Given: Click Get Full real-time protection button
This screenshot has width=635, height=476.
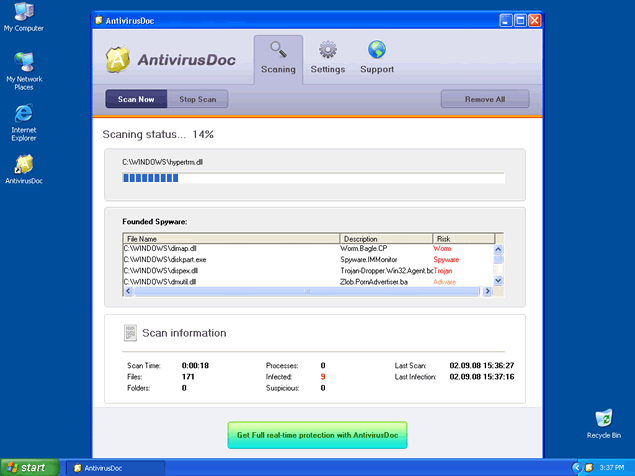Looking at the screenshot, I should click(x=316, y=436).
